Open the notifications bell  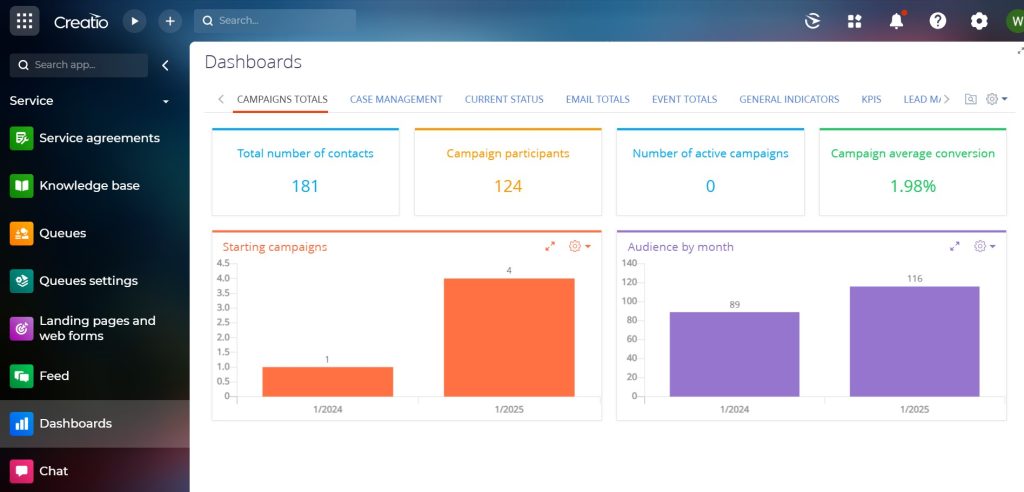(x=896, y=21)
